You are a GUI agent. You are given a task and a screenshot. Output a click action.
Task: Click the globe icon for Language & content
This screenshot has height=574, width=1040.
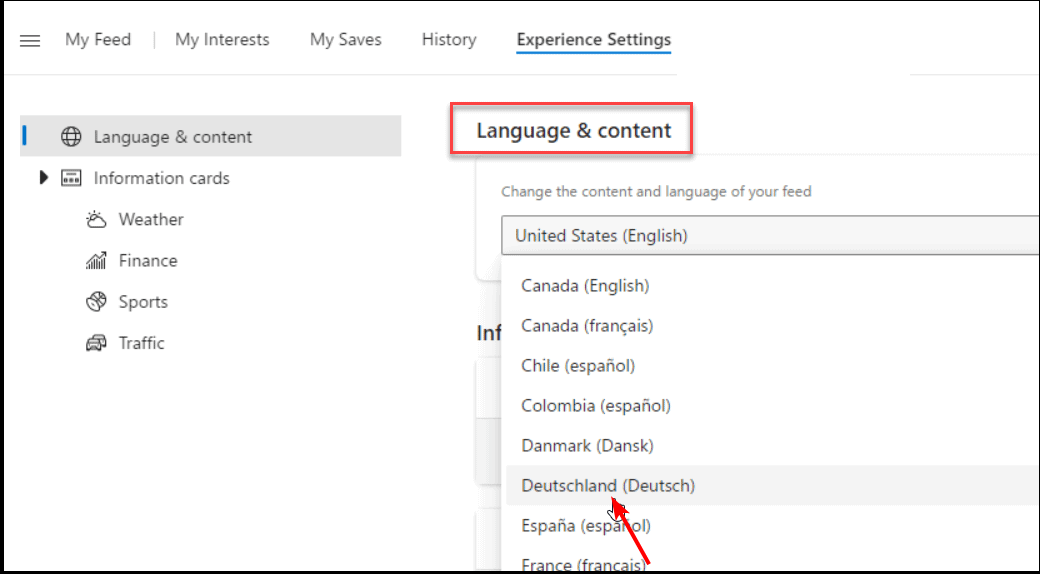coord(70,137)
